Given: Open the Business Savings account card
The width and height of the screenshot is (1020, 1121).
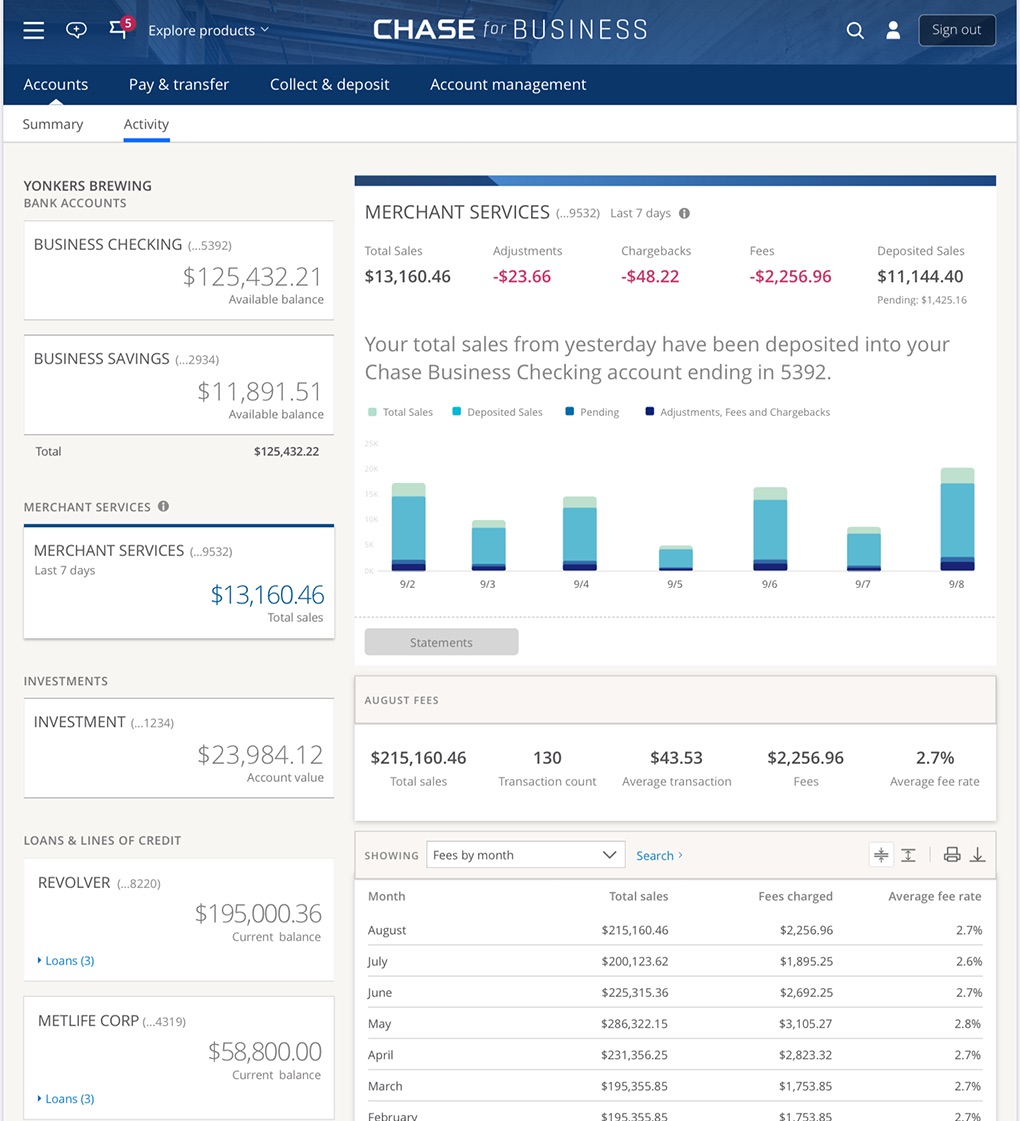Looking at the screenshot, I should (x=179, y=385).
